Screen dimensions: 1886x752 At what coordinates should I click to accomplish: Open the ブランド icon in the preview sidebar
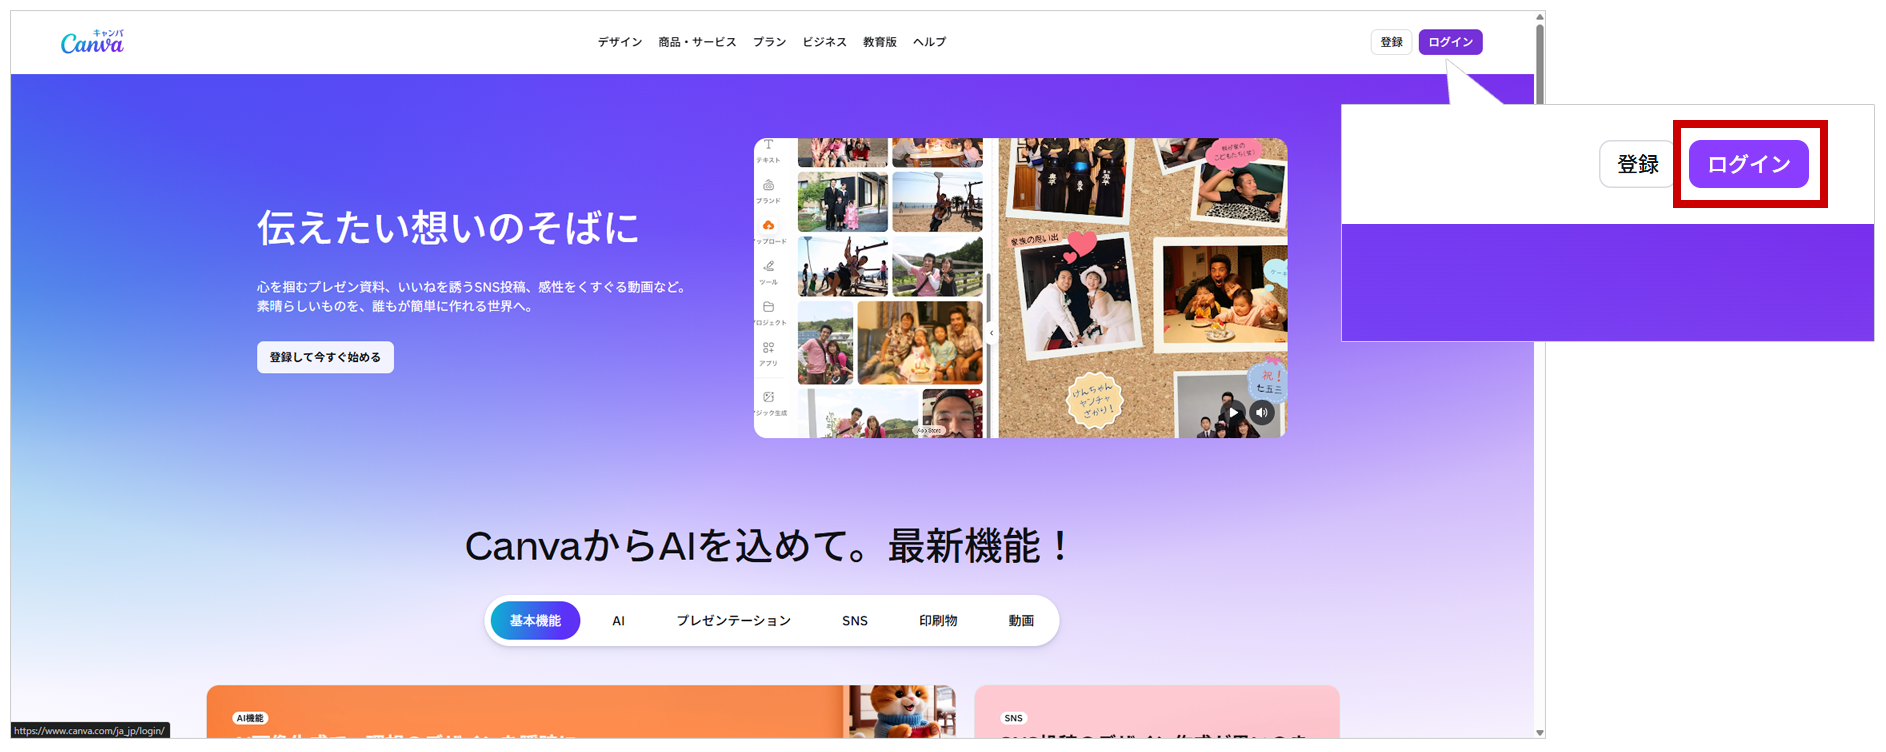pos(768,186)
